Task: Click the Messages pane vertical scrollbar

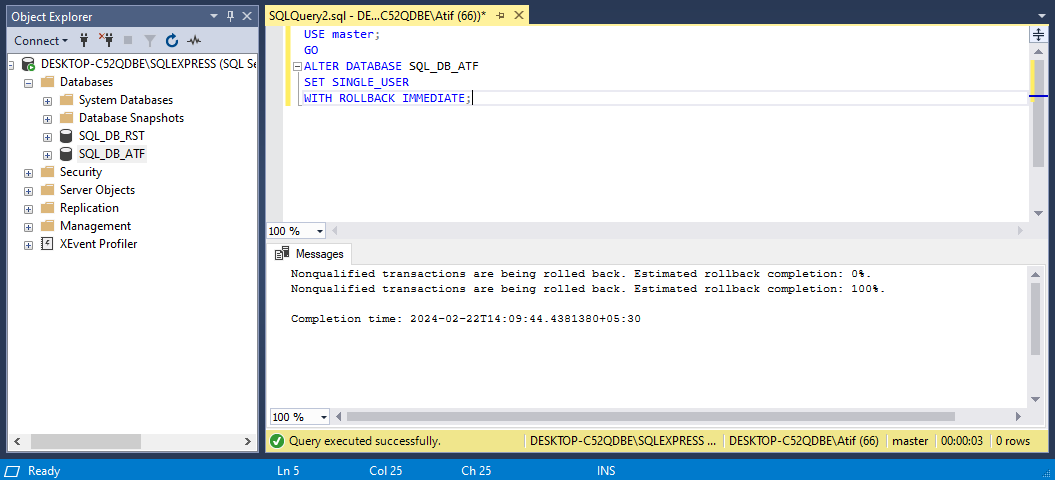Action: click(x=1035, y=318)
